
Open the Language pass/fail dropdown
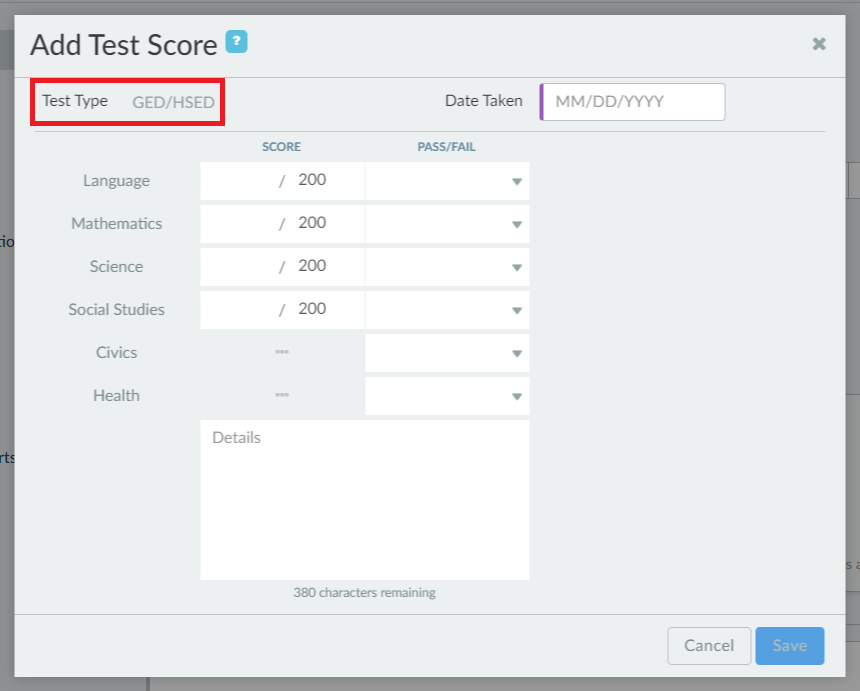447,181
